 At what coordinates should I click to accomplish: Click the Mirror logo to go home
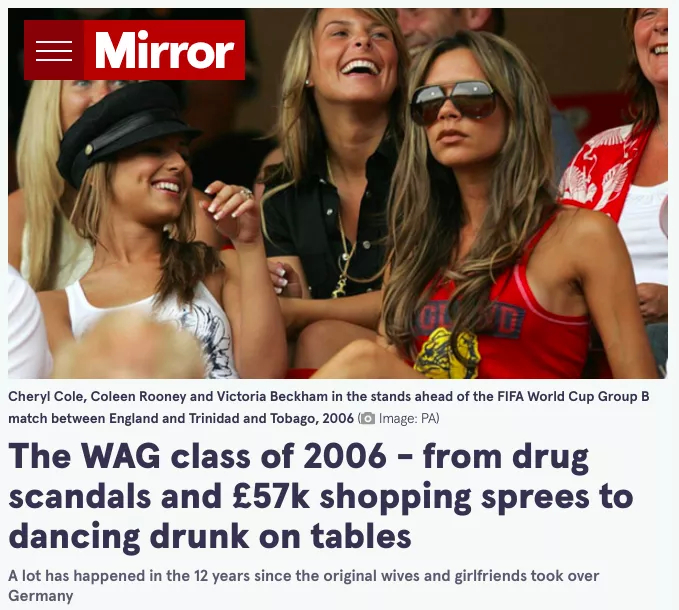[165, 50]
